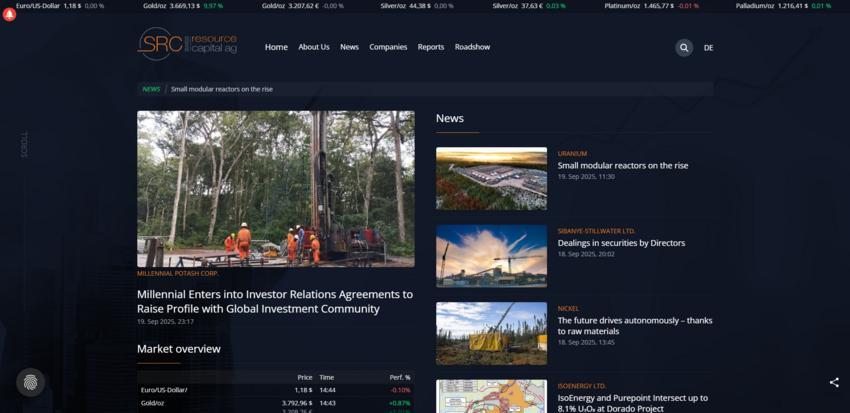This screenshot has height=413, width=850.
Task: Open the share icon at bottom right
Action: pos(834,382)
